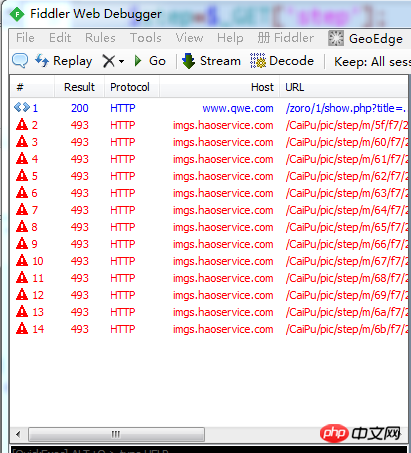Click warning icon of session 12
This screenshot has width=411, height=453.
pyautogui.click(x=22, y=295)
